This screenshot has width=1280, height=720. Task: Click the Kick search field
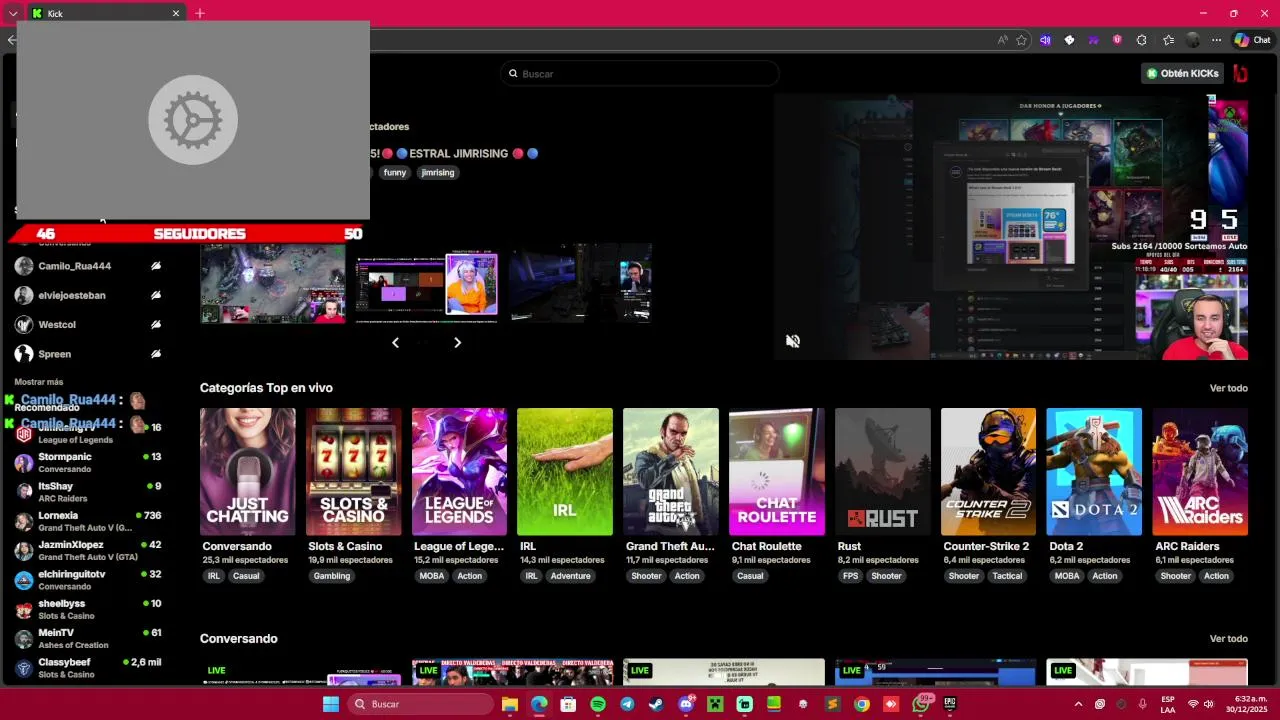[640, 73]
